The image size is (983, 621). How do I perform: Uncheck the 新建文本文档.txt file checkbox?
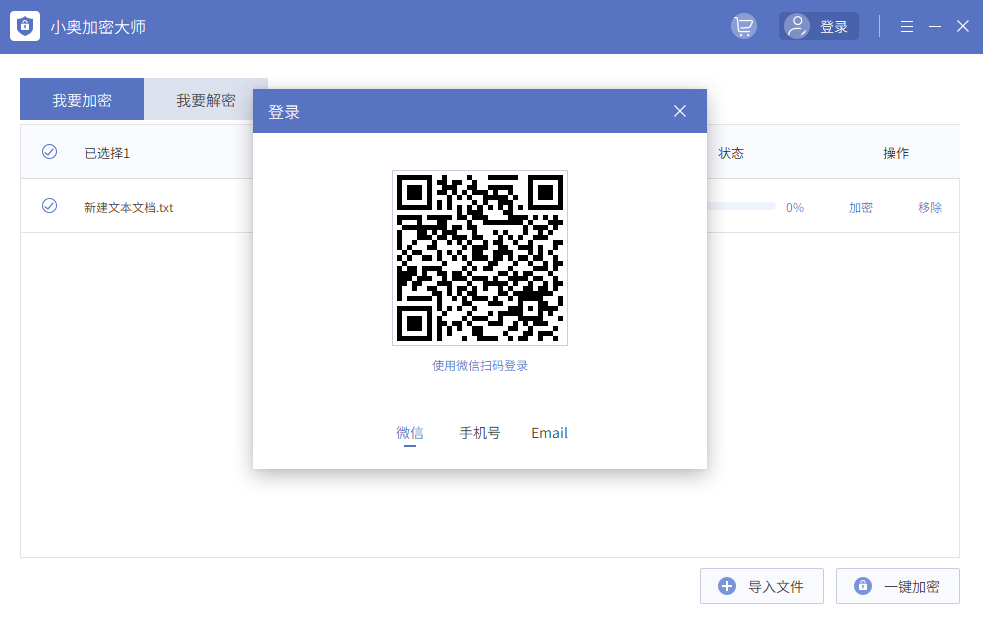[x=49, y=206]
